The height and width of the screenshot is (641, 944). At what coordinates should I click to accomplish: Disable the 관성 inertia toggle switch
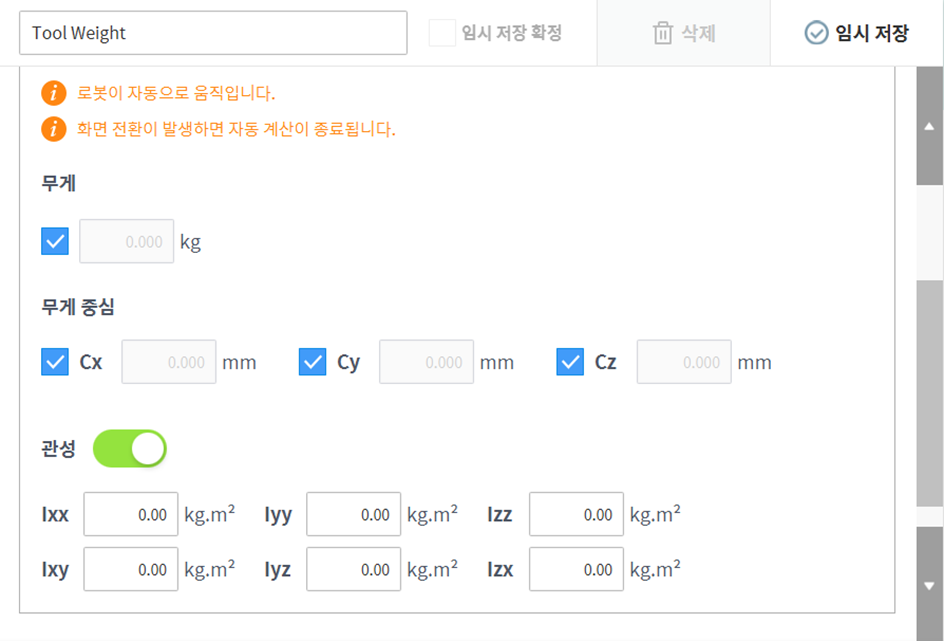(131, 448)
